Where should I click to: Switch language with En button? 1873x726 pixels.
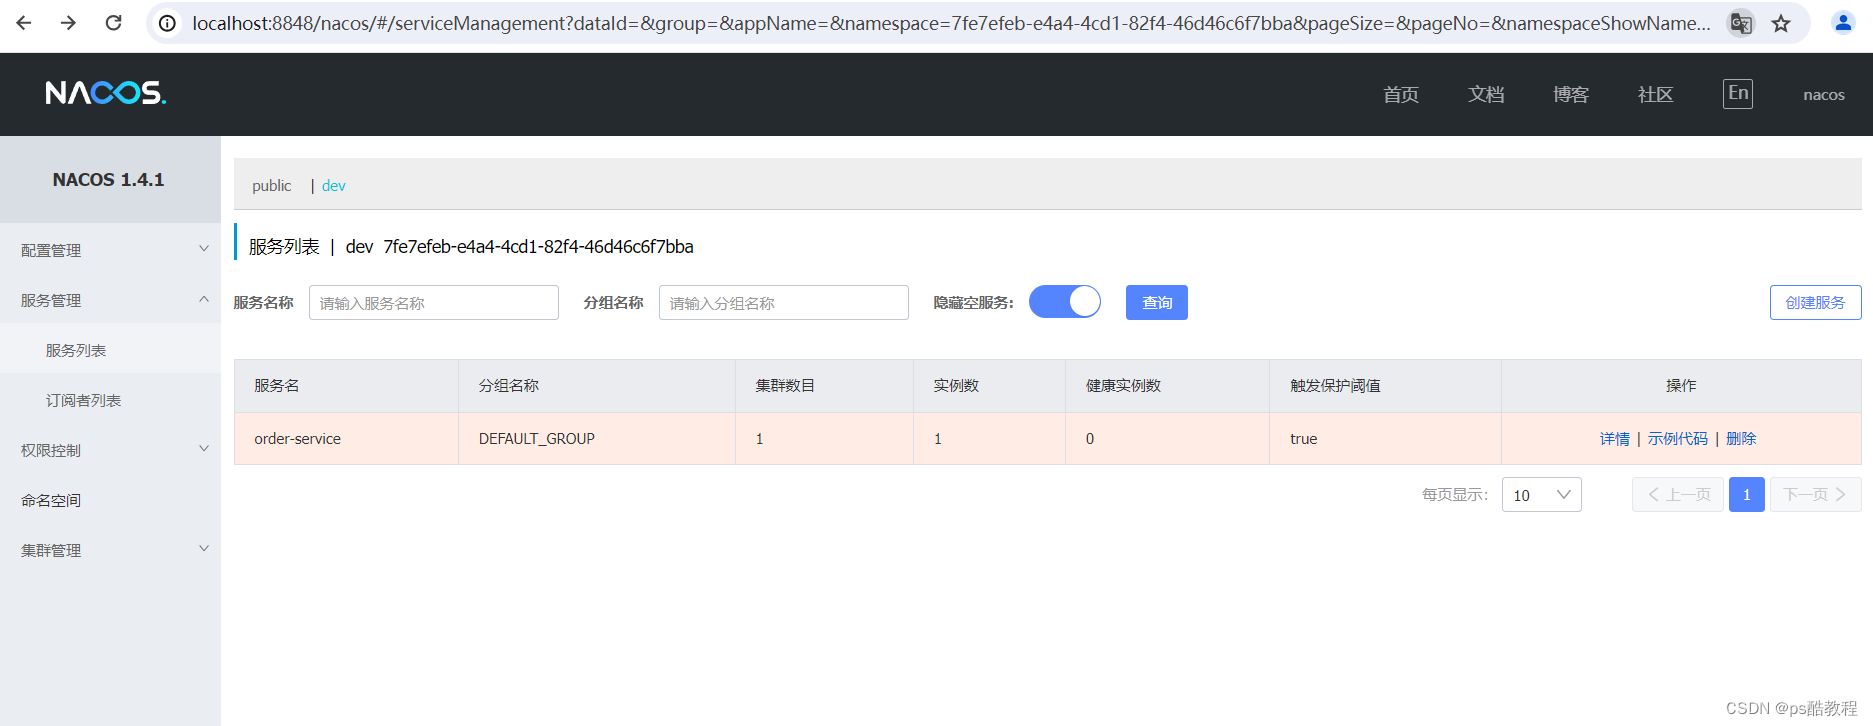[1738, 93]
